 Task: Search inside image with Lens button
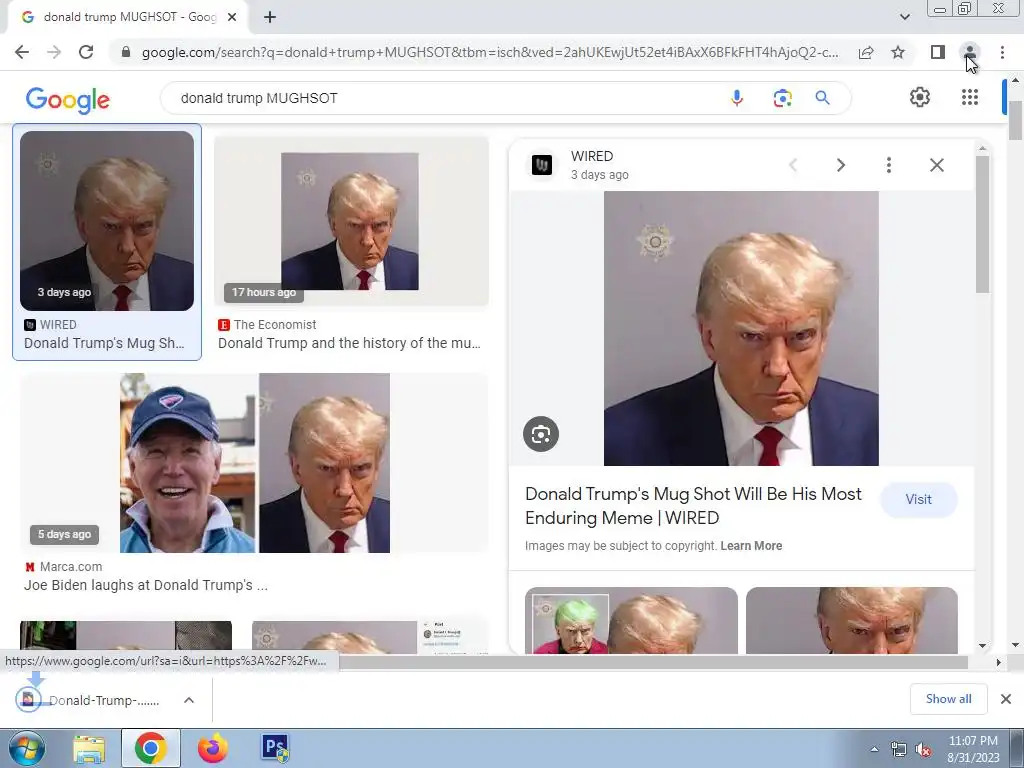click(541, 434)
